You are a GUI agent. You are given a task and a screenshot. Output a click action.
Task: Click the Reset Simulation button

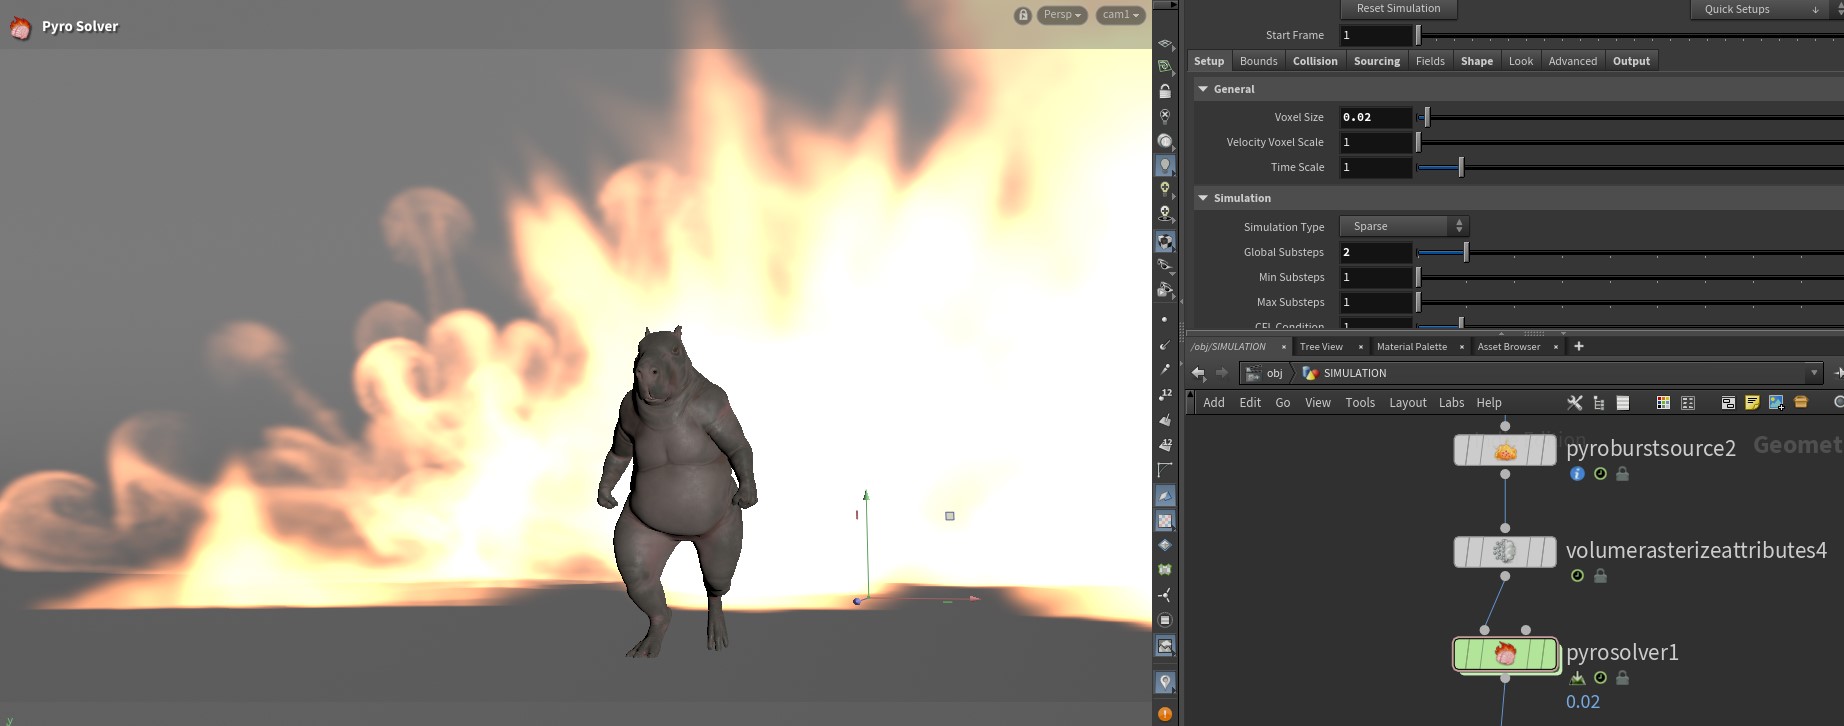pyautogui.click(x=1398, y=9)
